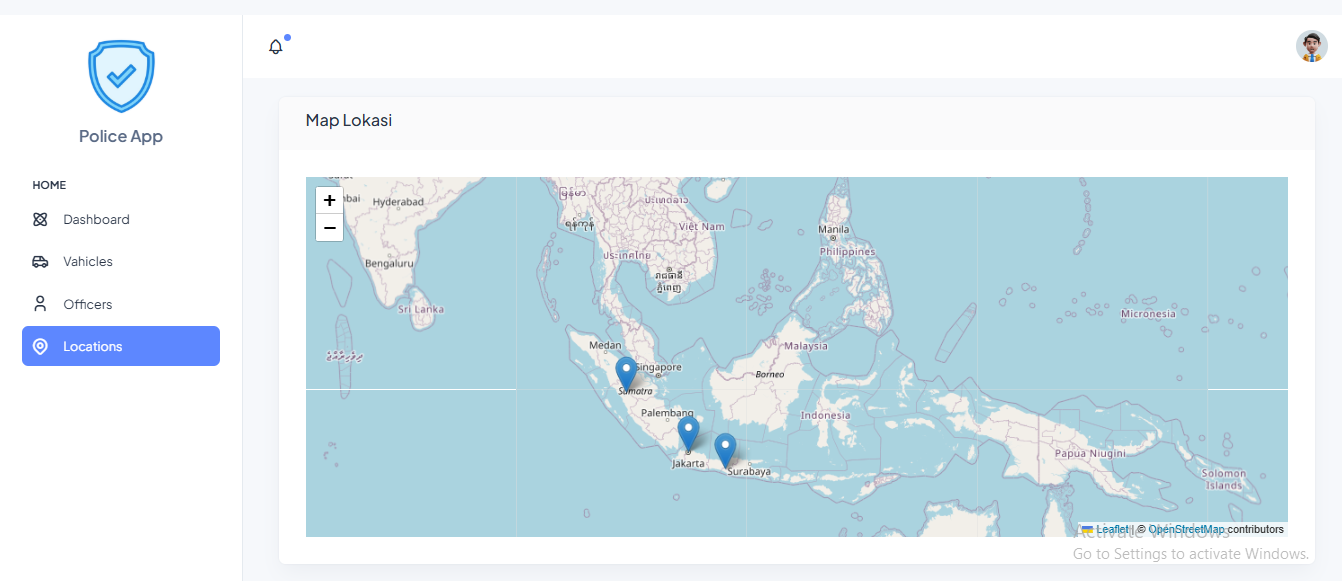Open the OpenStreetMap attribution link
Image resolution: width=1342 pixels, height=581 pixels.
tap(1185, 529)
